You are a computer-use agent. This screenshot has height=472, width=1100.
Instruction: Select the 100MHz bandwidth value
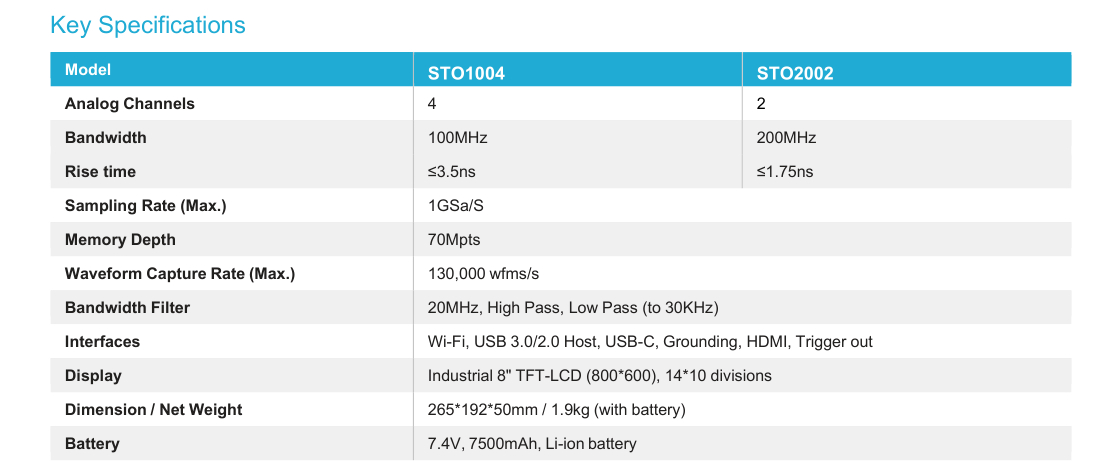(457, 138)
